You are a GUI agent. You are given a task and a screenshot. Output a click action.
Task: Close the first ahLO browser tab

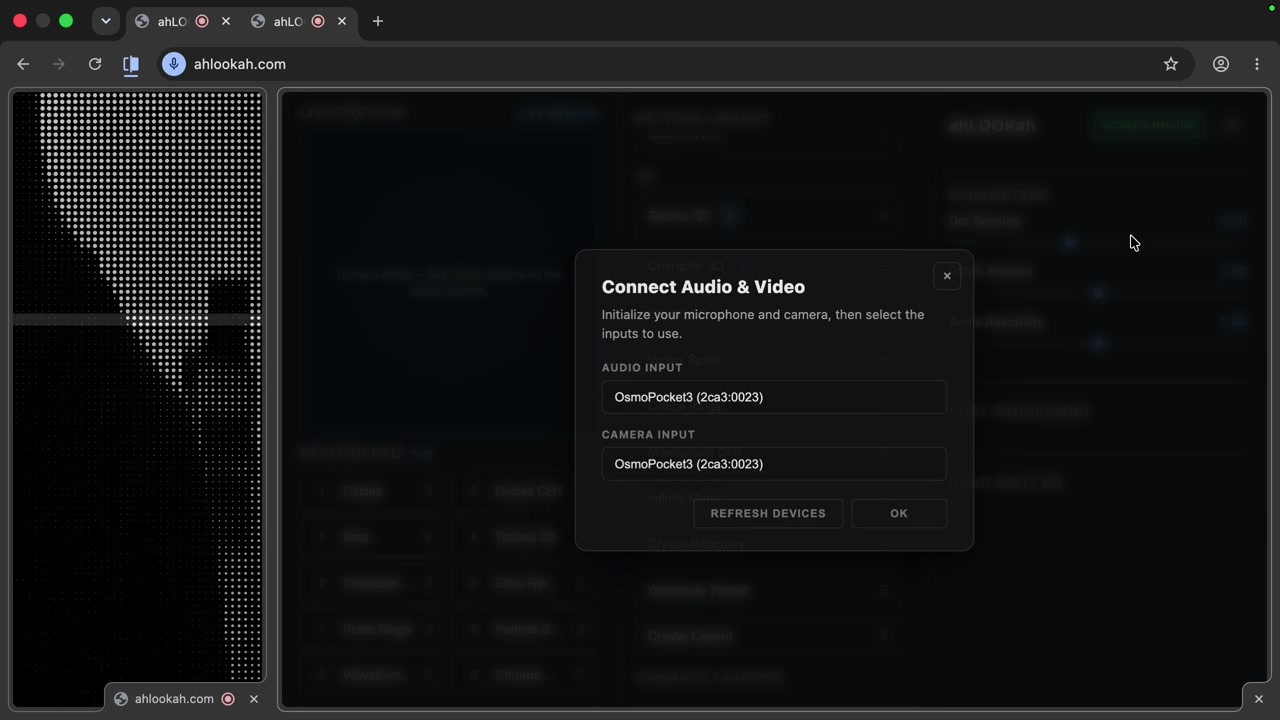coord(226,21)
